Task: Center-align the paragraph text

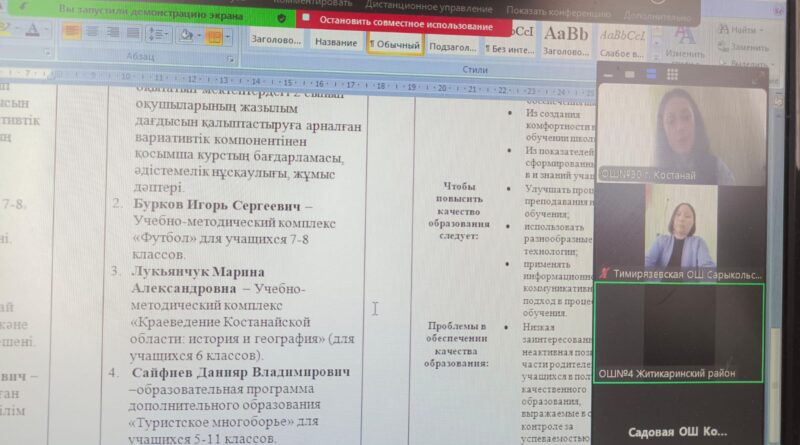Action: click(x=93, y=32)
